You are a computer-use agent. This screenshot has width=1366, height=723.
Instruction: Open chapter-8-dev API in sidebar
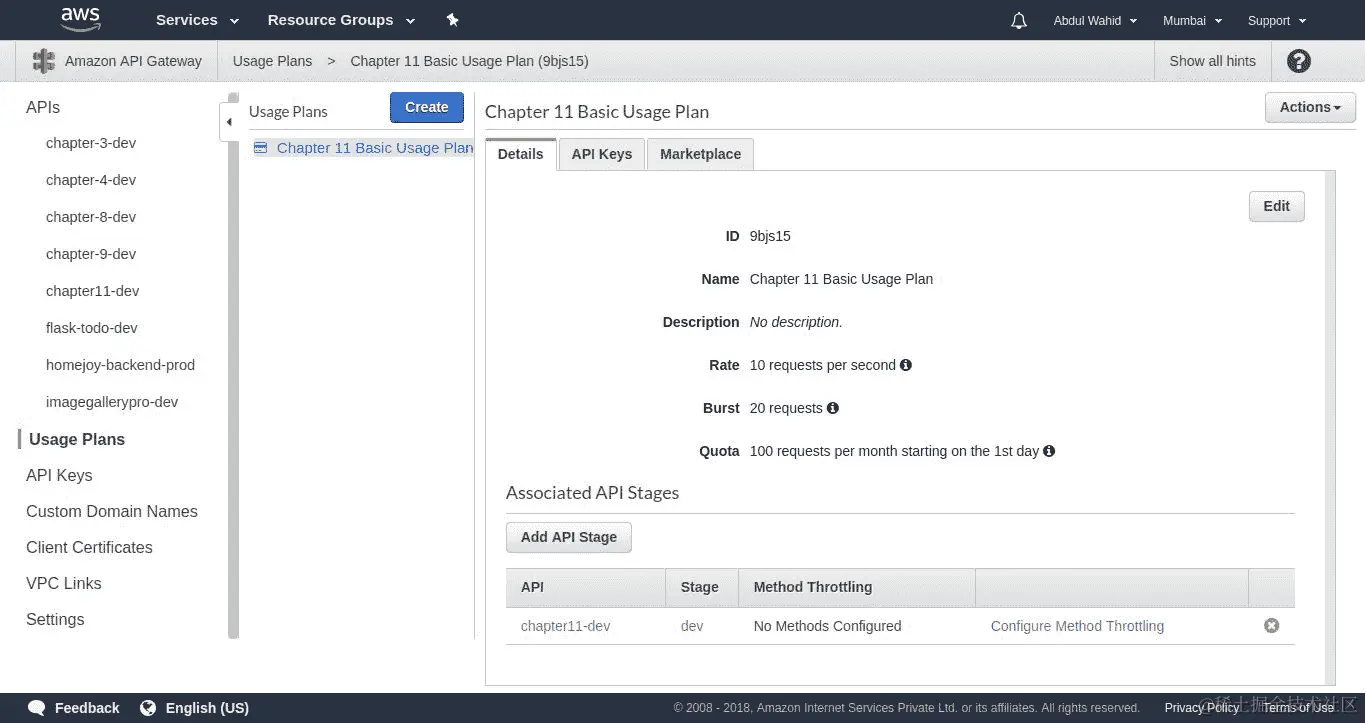91,217
